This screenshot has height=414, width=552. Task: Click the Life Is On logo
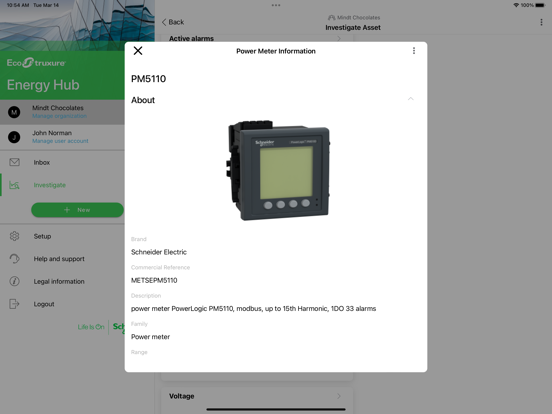[91, 327]
